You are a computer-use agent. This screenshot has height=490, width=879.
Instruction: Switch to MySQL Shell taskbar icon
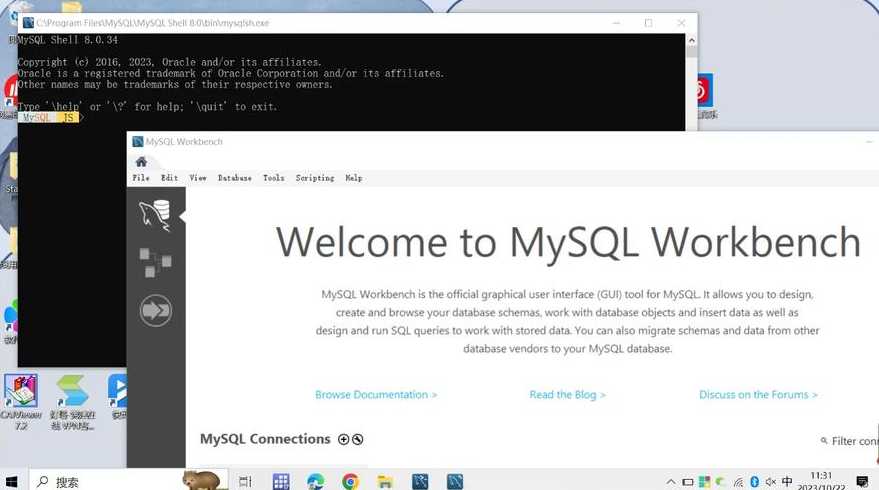[x=420, y=482]
